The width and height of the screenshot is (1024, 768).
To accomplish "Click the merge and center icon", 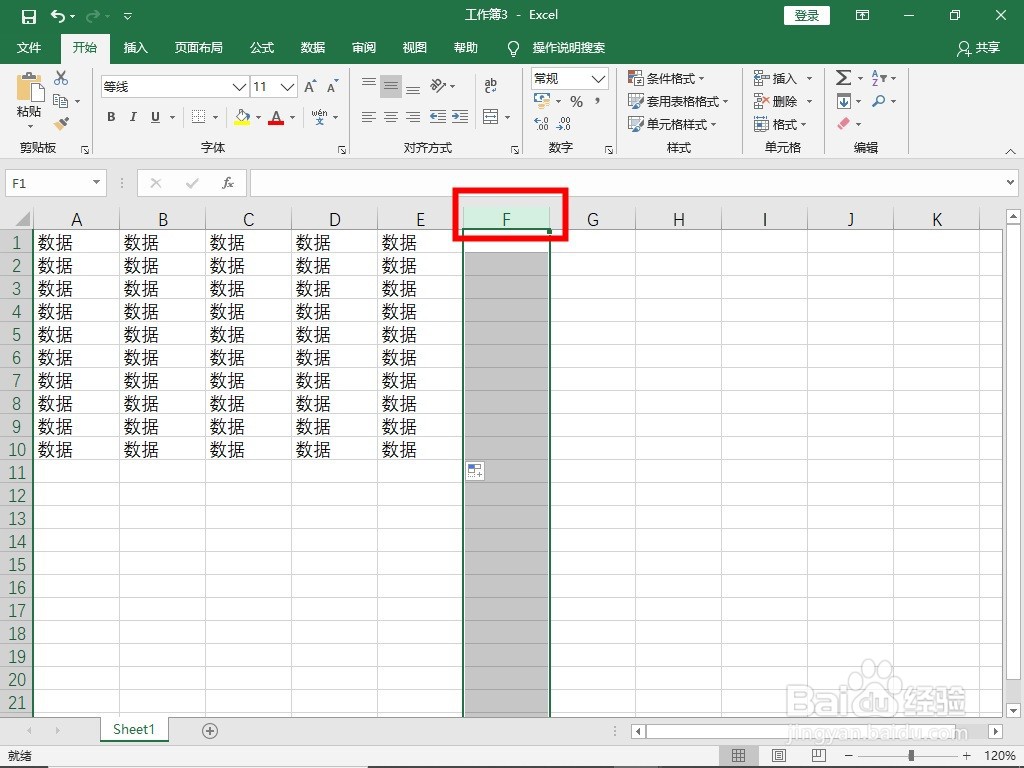I will [x=490, y=117].
